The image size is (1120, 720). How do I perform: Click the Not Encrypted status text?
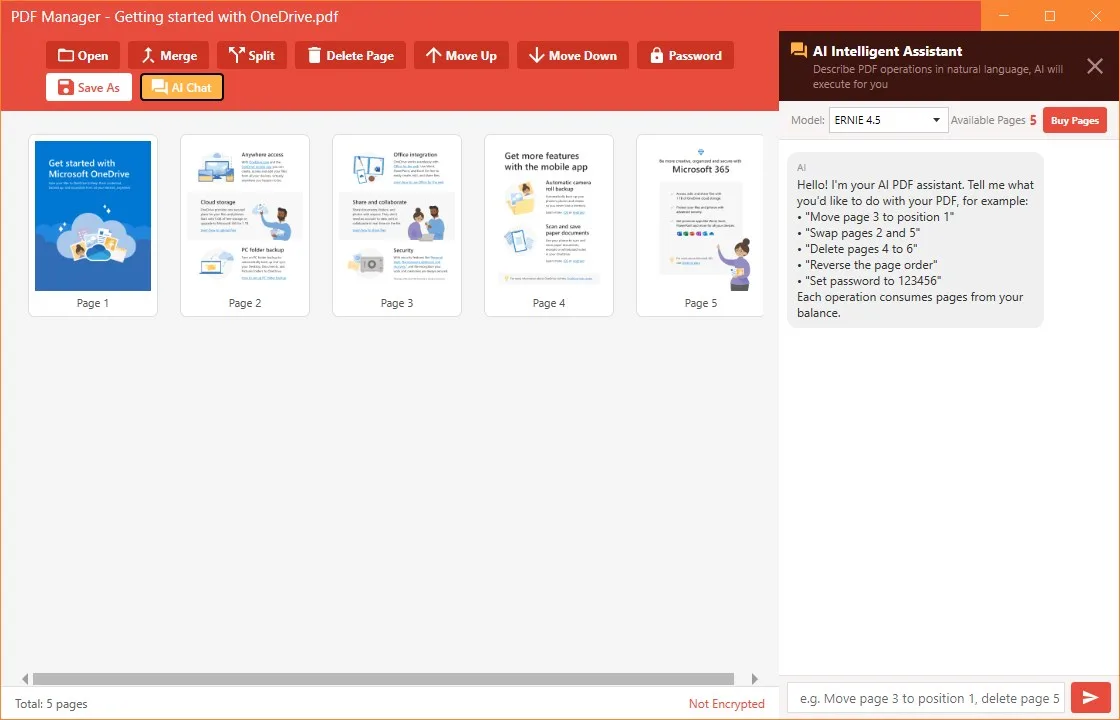click(x=726, y=704)
